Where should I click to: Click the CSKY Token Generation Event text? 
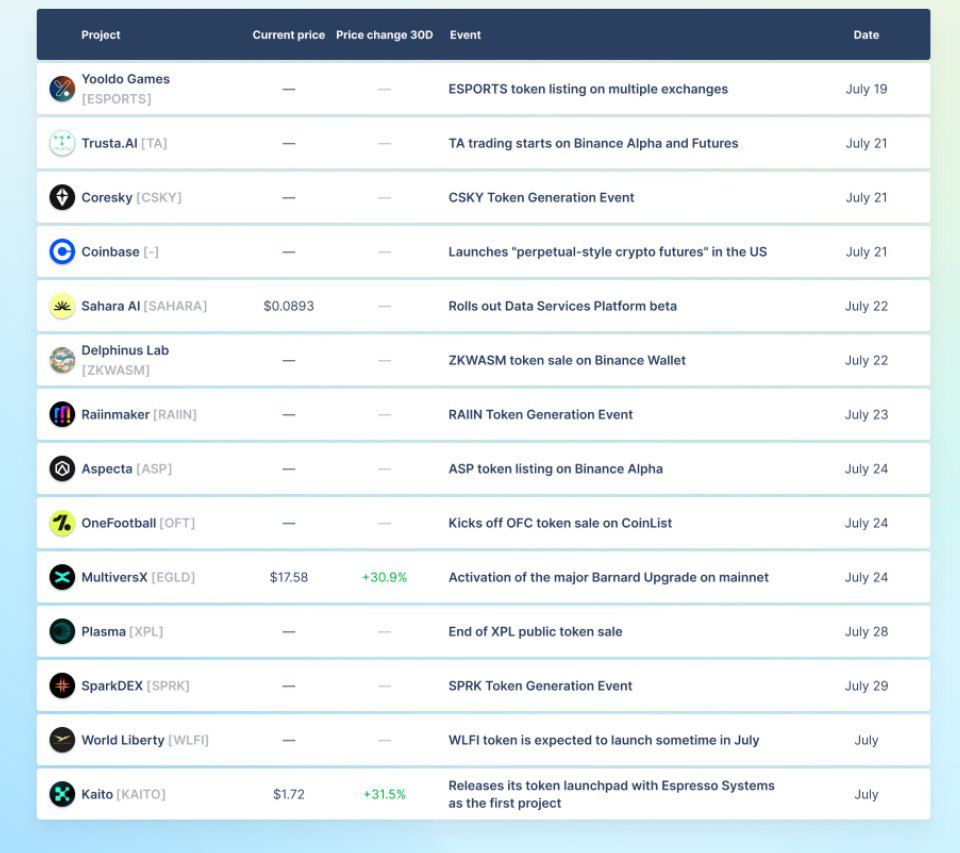(x=541, y=197)
